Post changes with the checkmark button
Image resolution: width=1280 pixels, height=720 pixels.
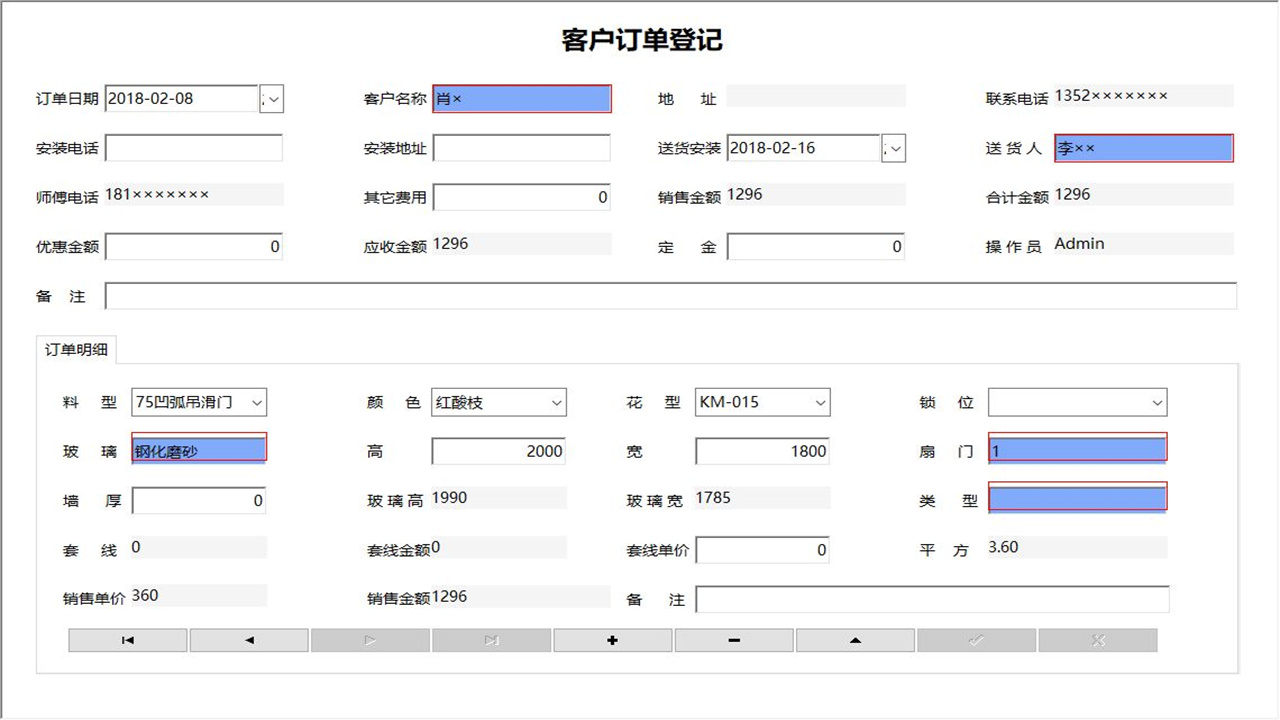point(977,639)
